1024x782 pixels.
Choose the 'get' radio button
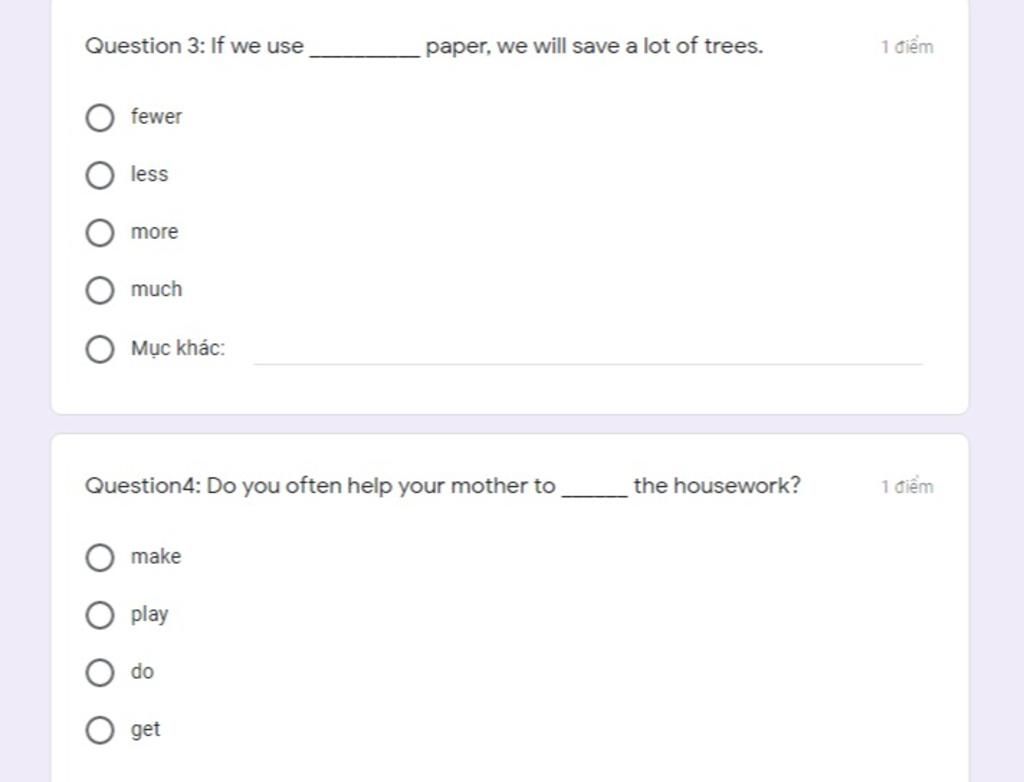(x=100, y=730)
